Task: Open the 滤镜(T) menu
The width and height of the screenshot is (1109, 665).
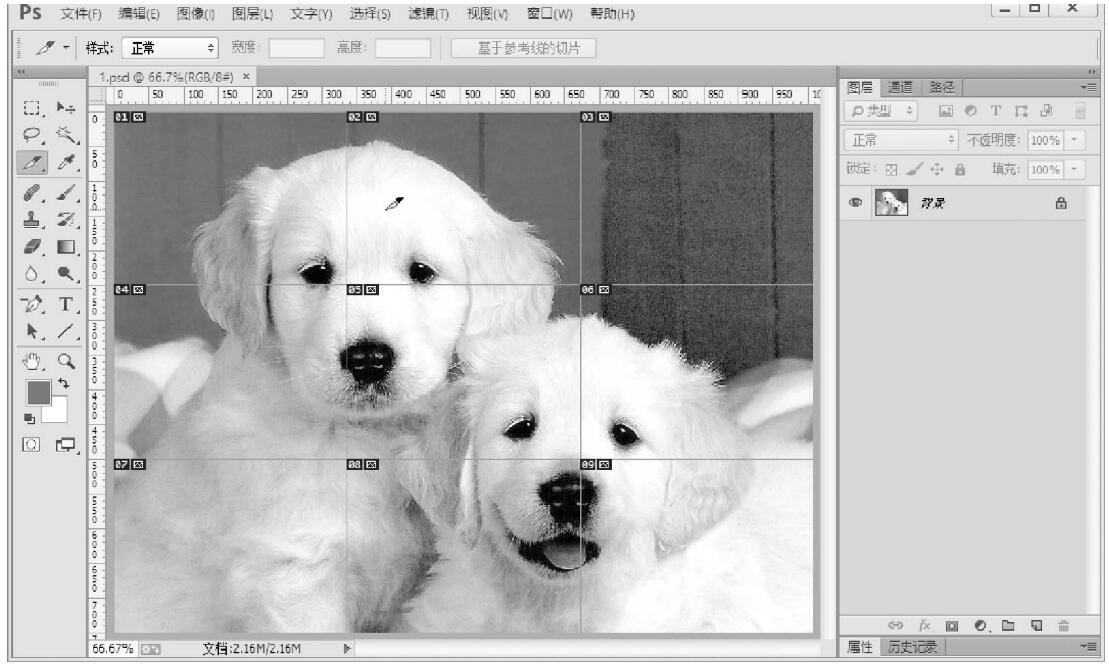Action: click(427, 14)
